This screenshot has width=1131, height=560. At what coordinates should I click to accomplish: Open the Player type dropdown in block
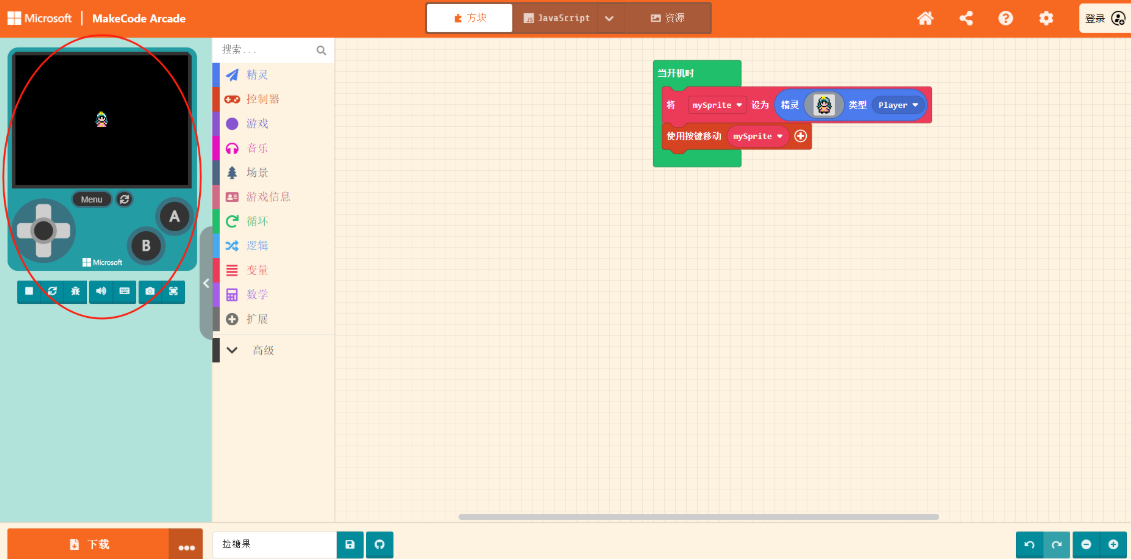click(x=898, y=105)
